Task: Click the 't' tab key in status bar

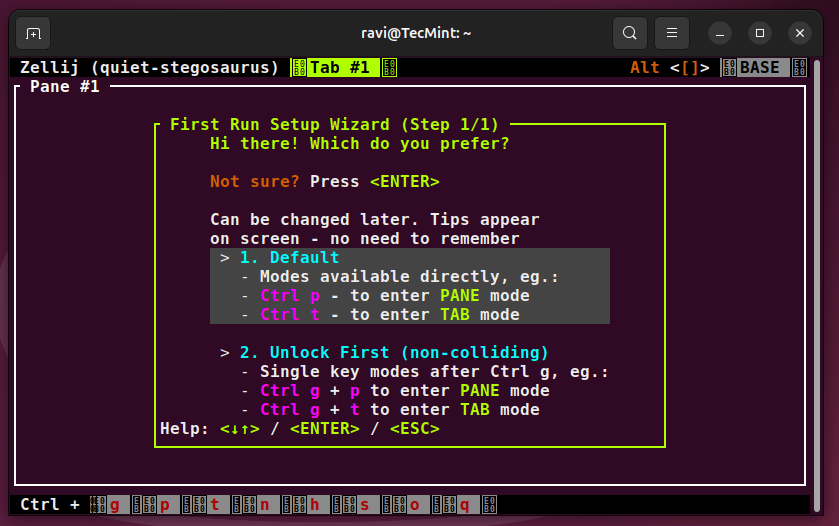Action: pos(214,505)
